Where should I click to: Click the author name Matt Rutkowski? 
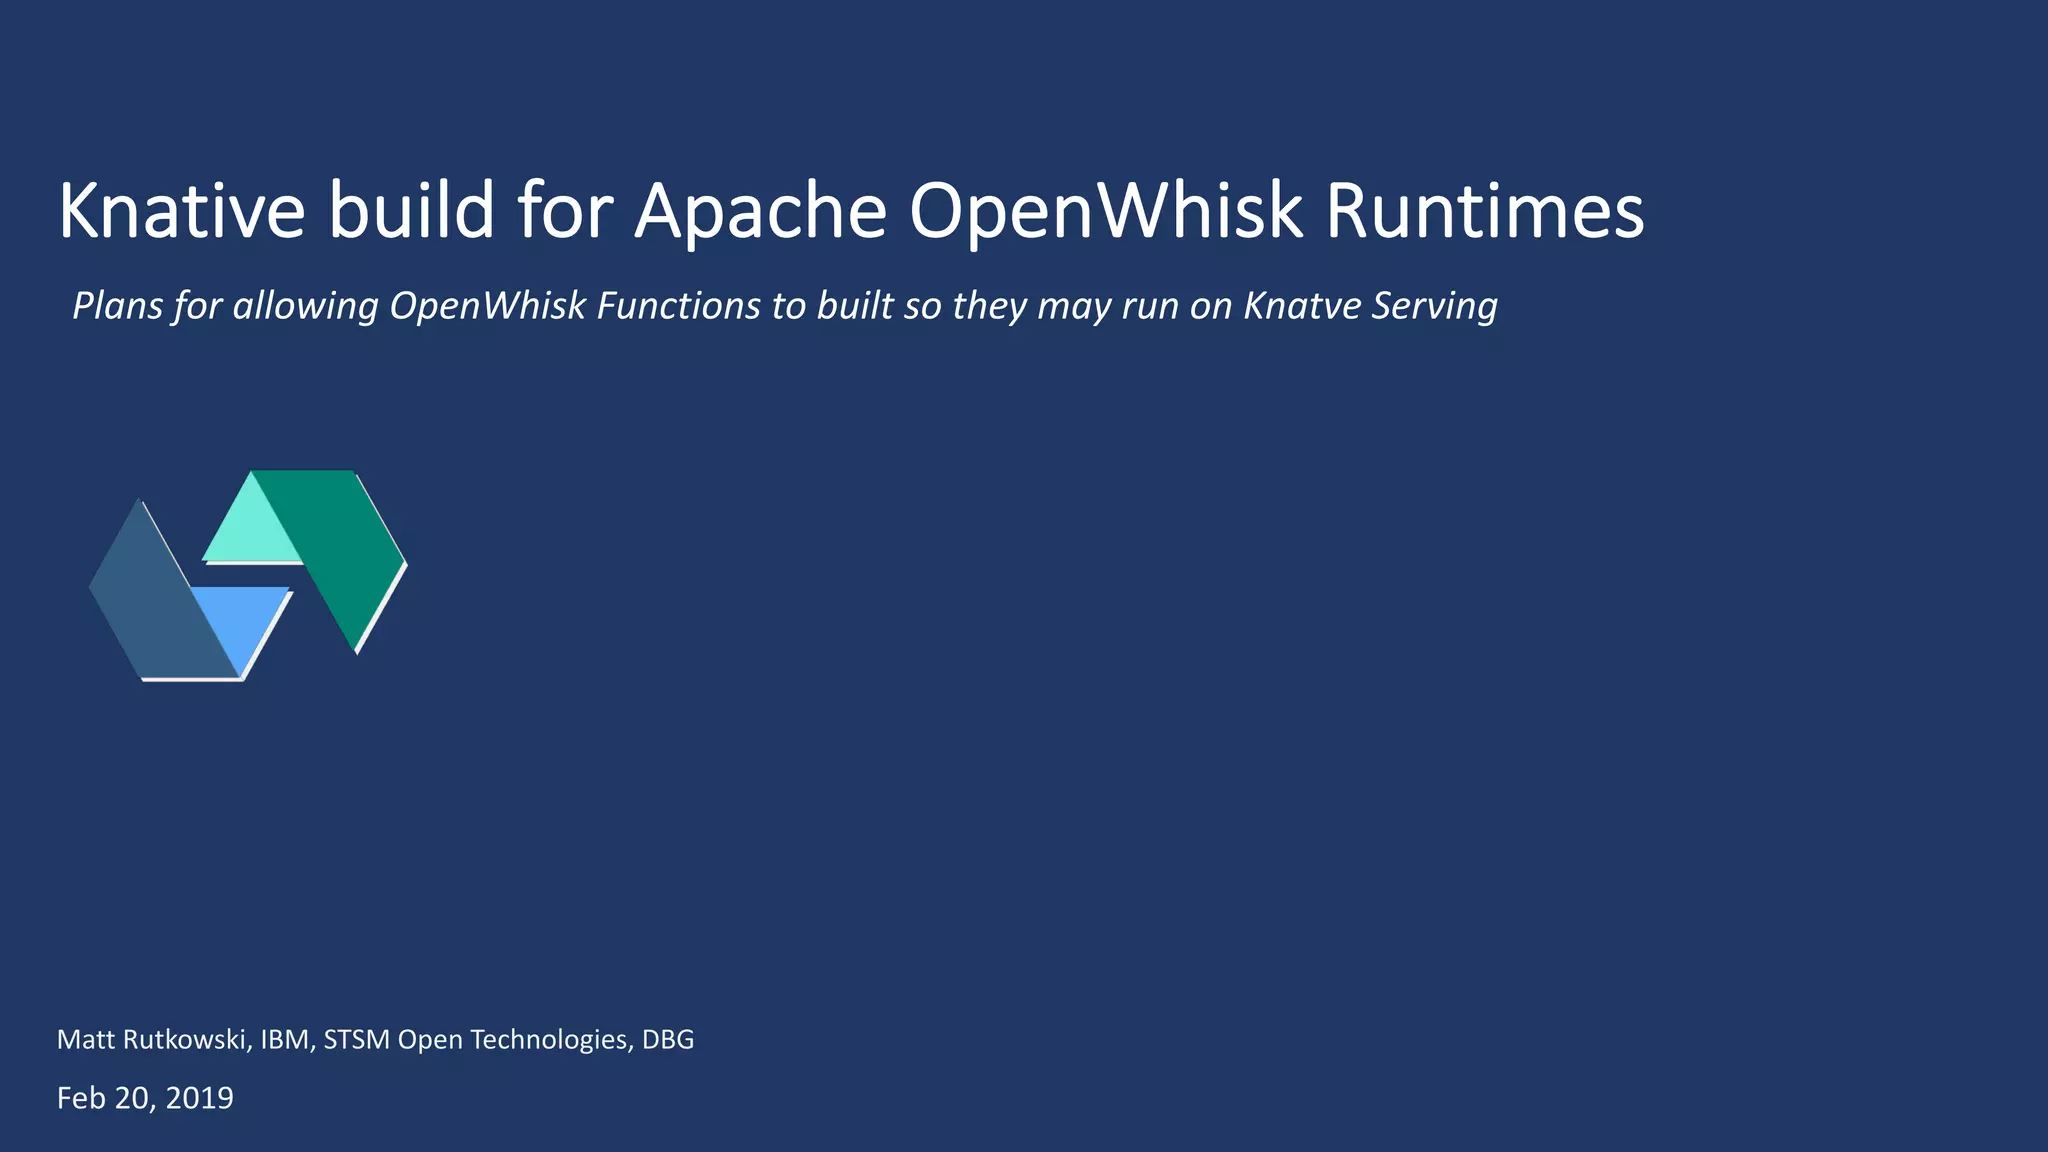151,1040
